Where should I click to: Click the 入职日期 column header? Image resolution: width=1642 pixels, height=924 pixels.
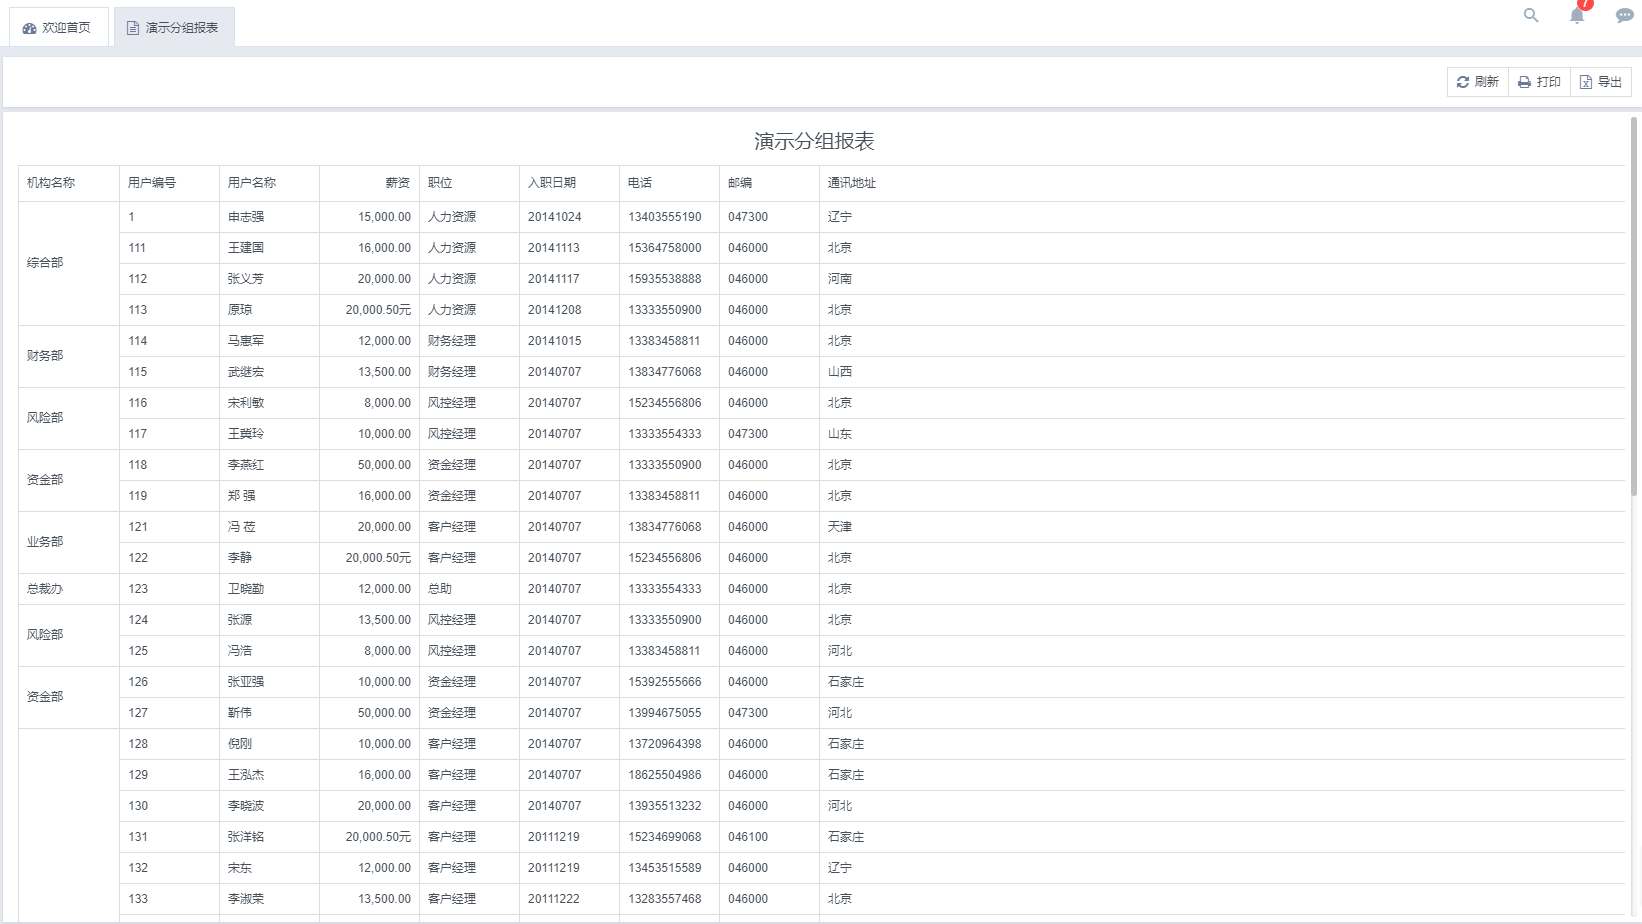tap(552, 183)
